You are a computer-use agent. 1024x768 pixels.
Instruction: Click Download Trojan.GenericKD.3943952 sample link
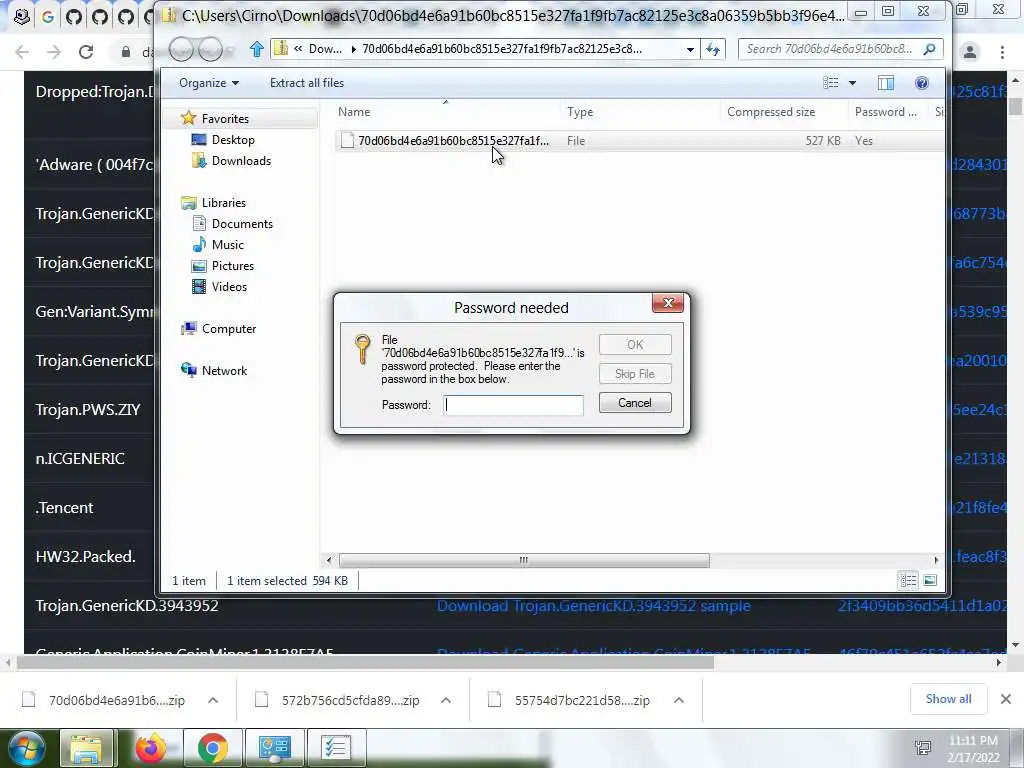594,605
